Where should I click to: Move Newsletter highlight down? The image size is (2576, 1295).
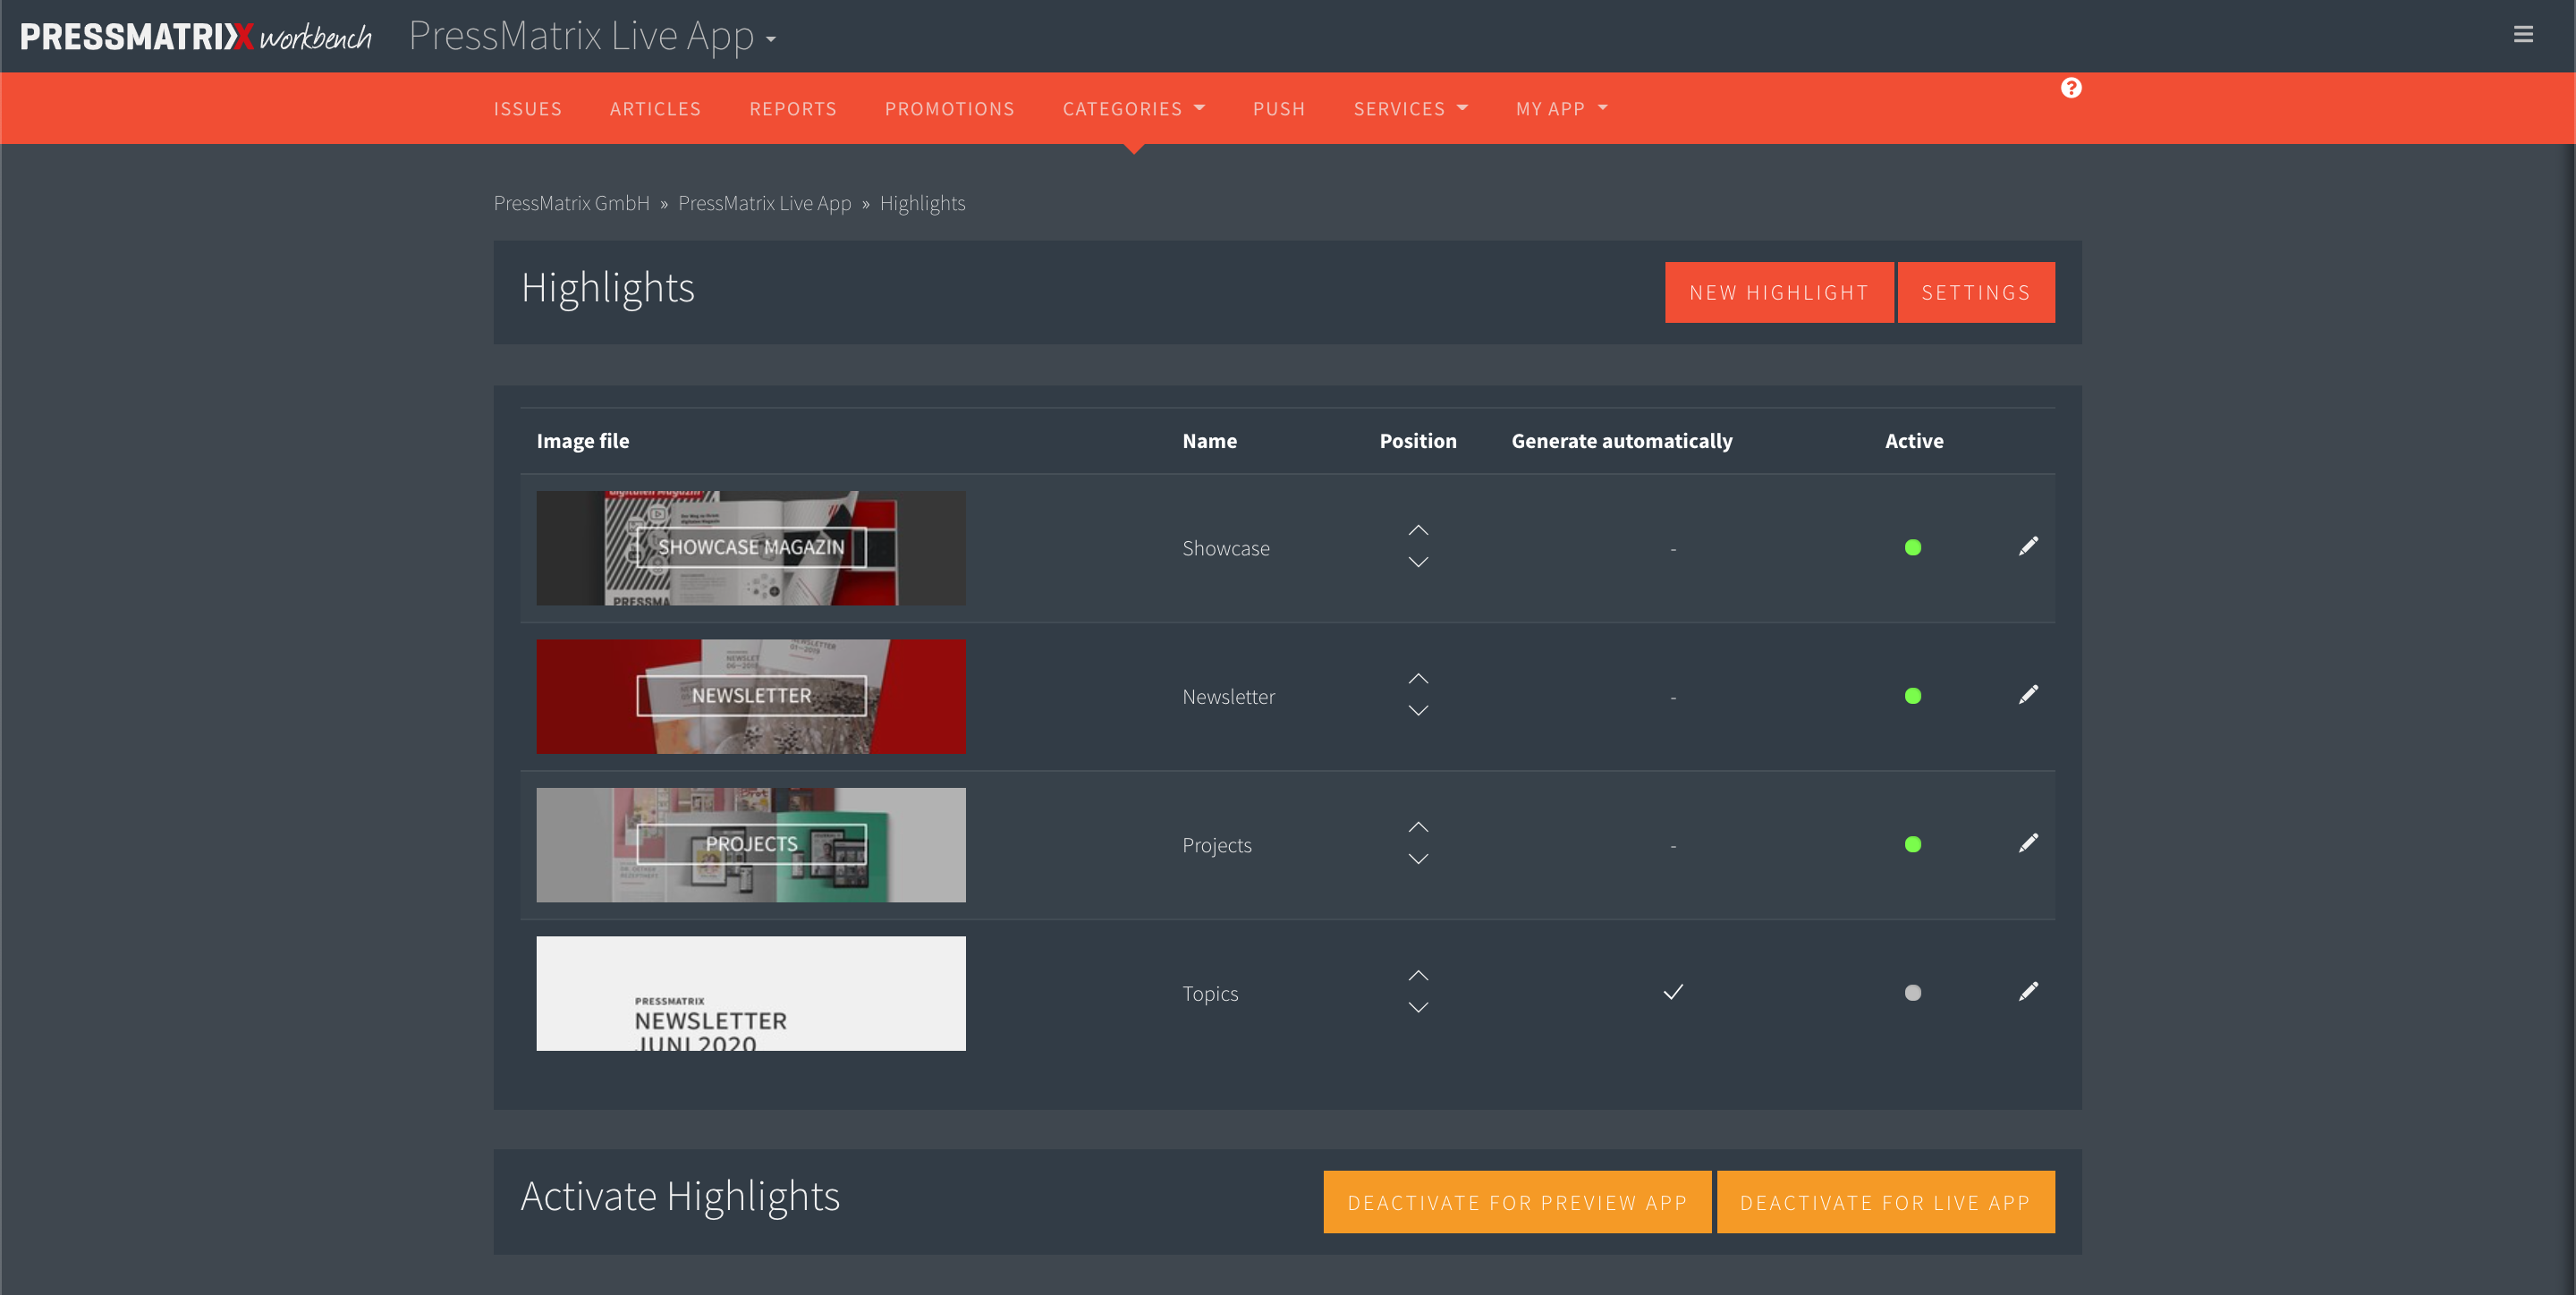click(1418, 711)
